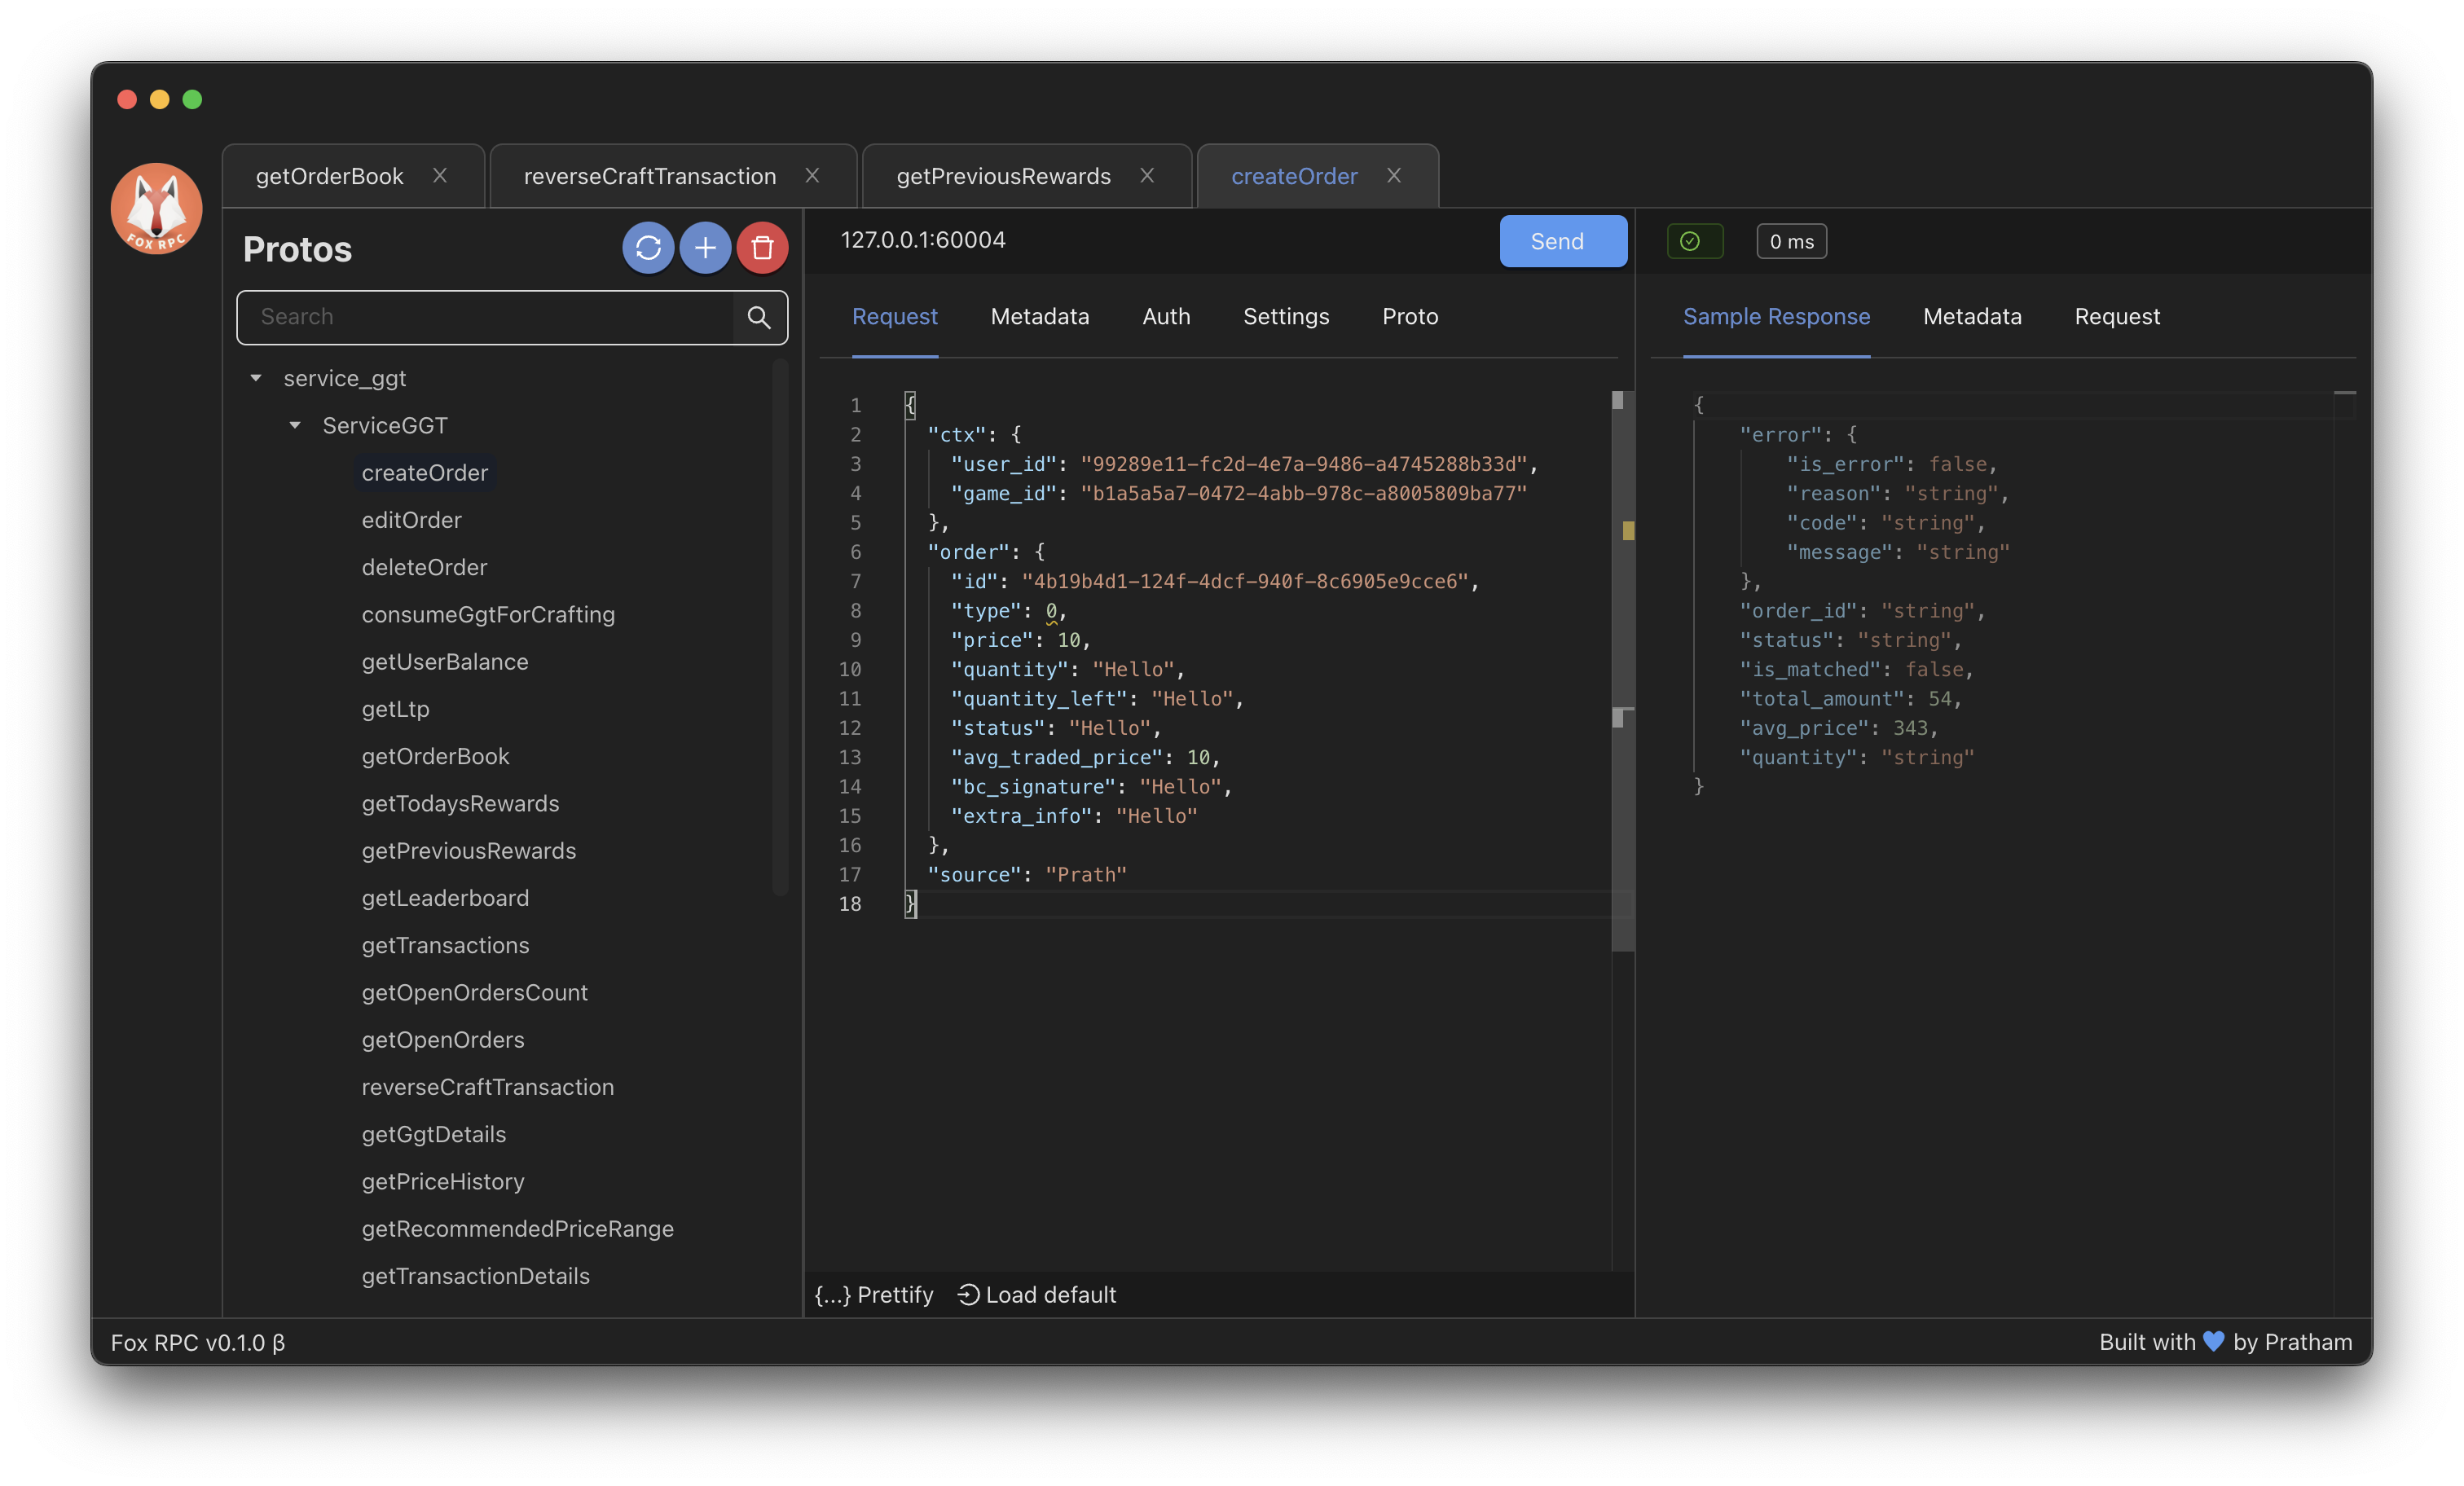The width and height of the screenshot is (2464, 1486).
Task: Click the Fox RPC logo avatar
Action: tap(156, 209)
